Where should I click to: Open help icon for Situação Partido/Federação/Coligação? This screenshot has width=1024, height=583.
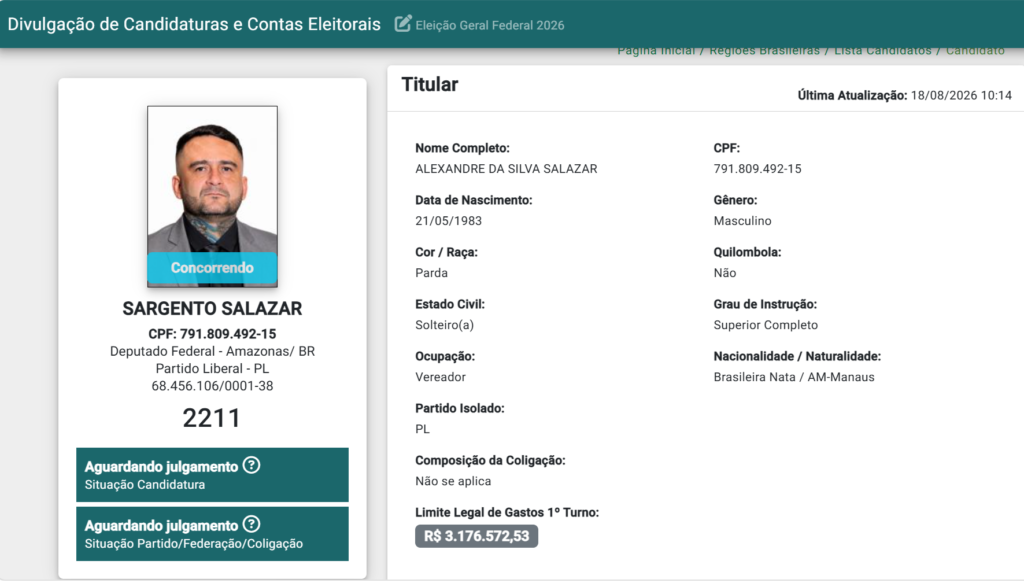point(251,524)
